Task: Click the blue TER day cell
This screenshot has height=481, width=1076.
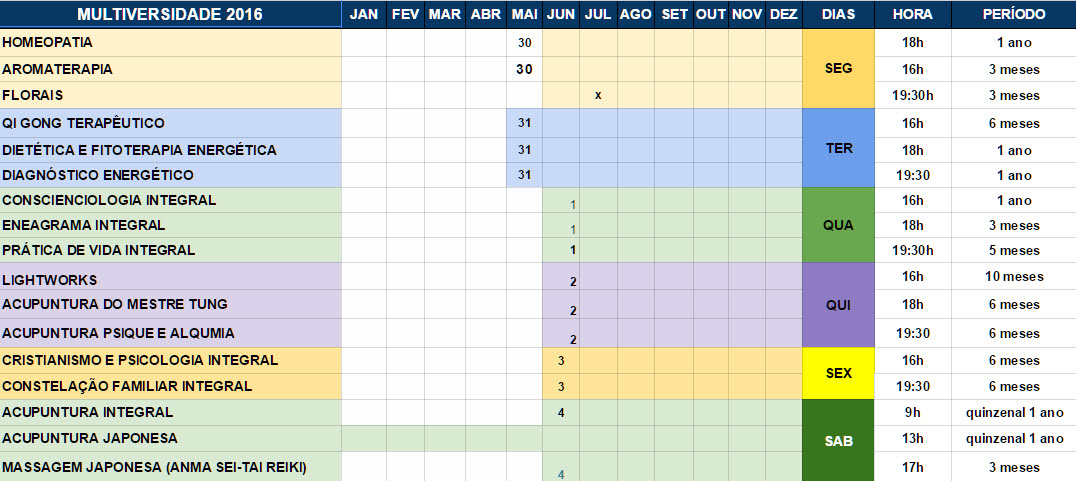Action: (838, 148)
